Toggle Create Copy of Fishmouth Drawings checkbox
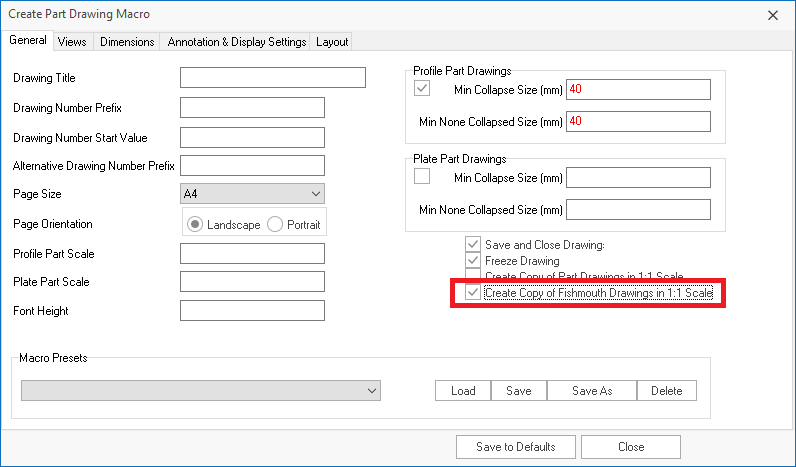The image size is (796, 467). click(473, 293)
